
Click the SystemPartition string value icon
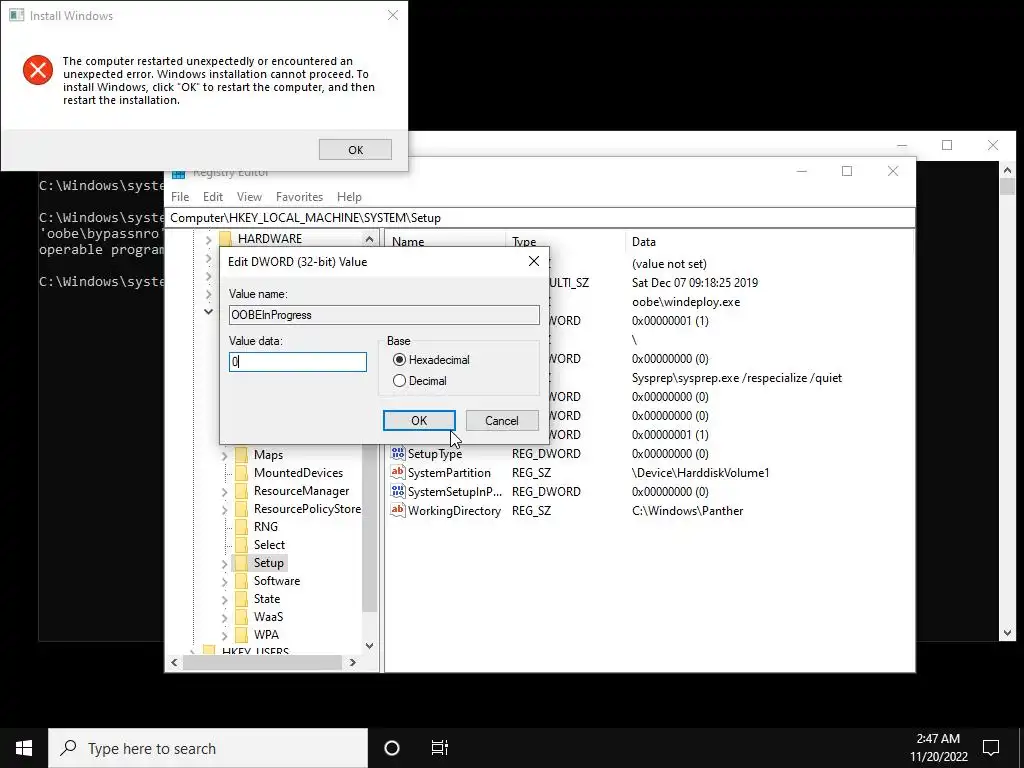click(398, 472)
